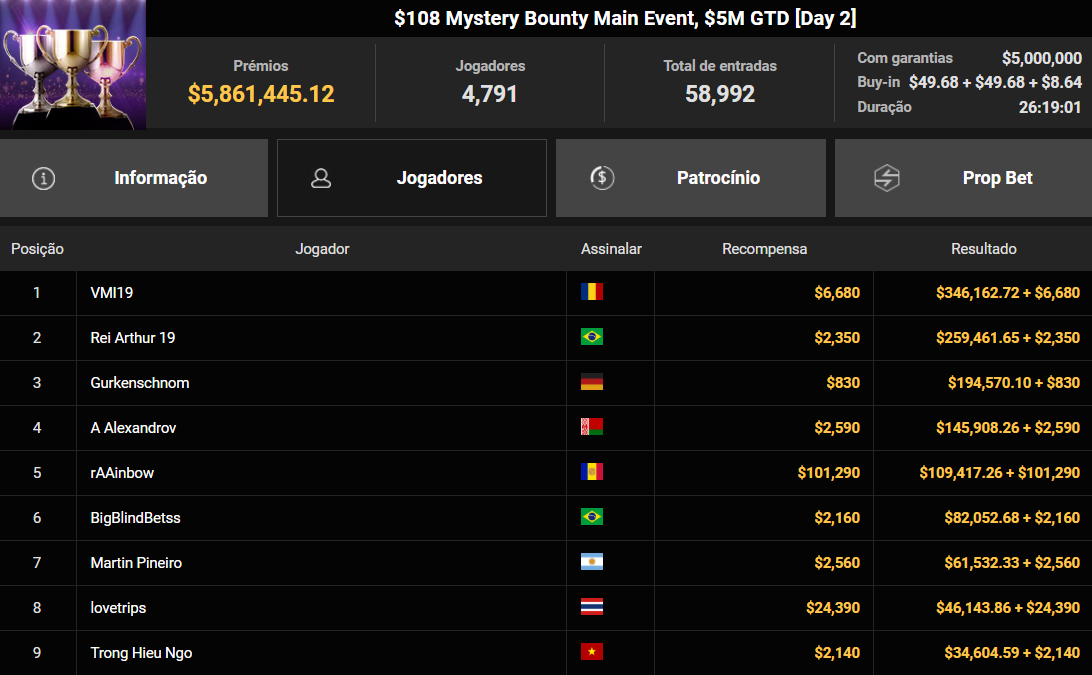Click result $61,532.33 + $2,560

coord(1012,563)
